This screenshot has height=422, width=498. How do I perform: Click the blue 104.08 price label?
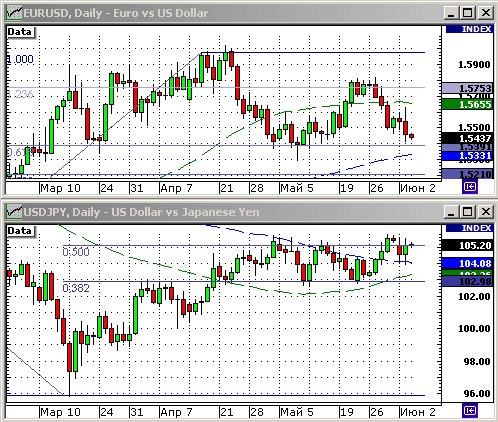[467, 264]
